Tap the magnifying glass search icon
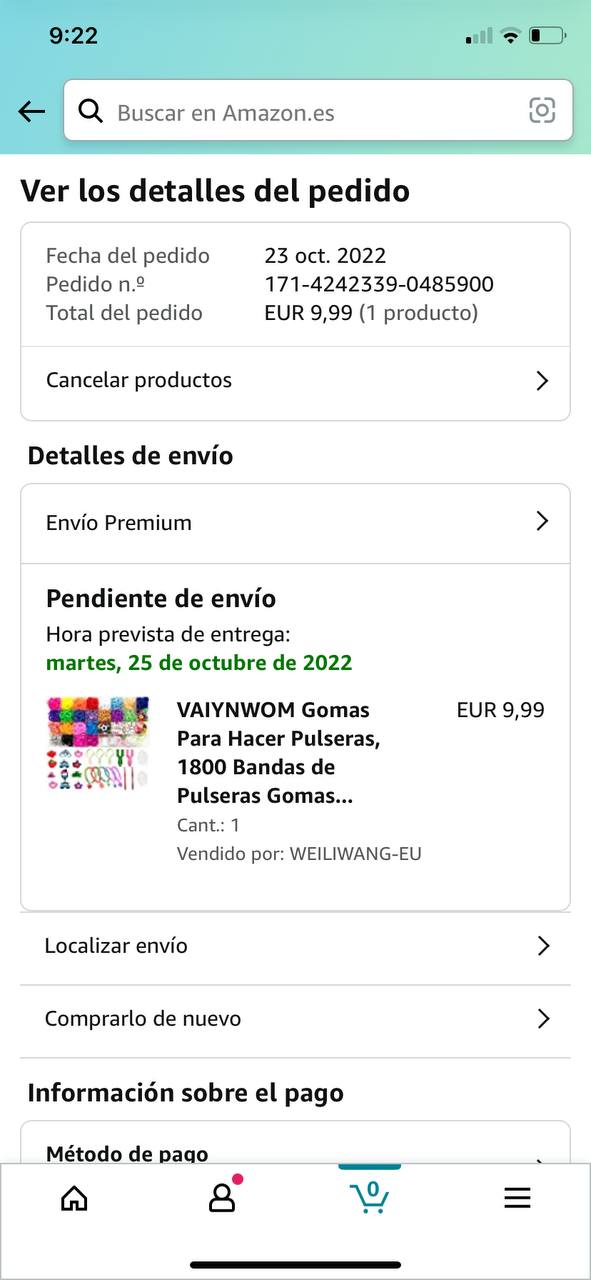Viewport: 591px width, 1280px height. click(91, 111)
